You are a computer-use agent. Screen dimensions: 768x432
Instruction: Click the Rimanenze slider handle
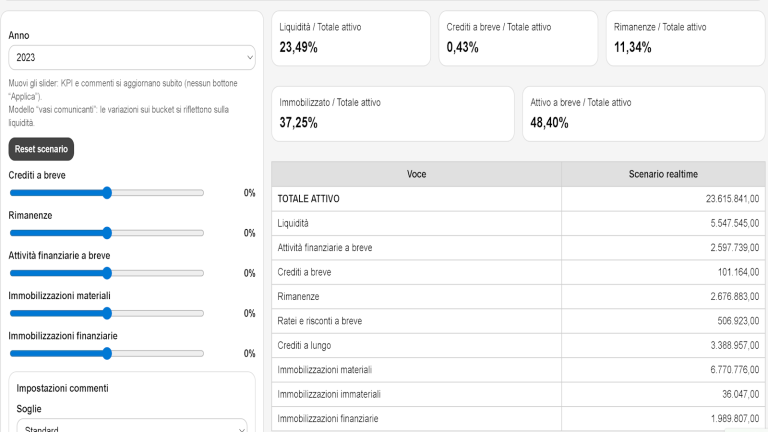[x=106, y=233]
